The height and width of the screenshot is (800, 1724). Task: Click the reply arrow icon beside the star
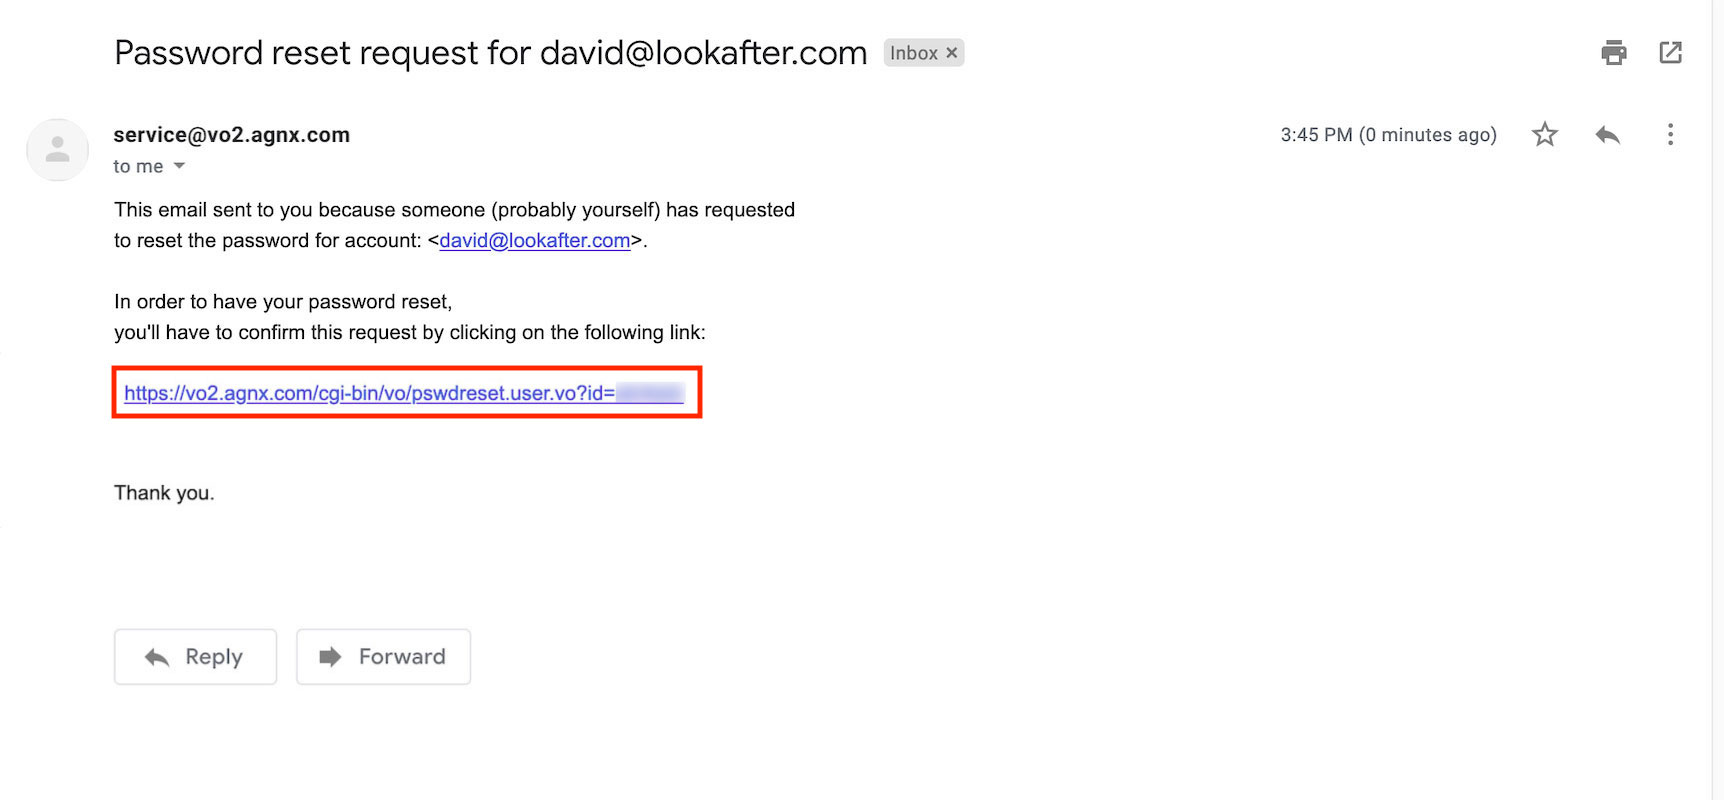1607,134
